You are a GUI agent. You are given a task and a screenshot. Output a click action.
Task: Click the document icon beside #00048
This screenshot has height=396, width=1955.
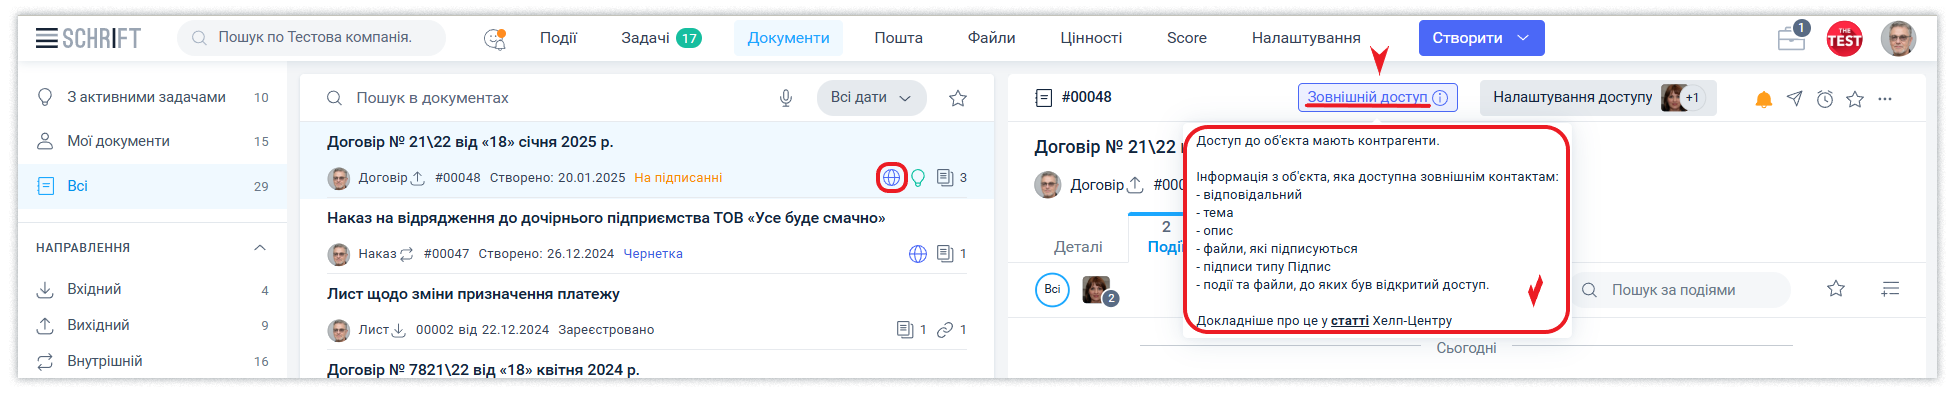1044,97
